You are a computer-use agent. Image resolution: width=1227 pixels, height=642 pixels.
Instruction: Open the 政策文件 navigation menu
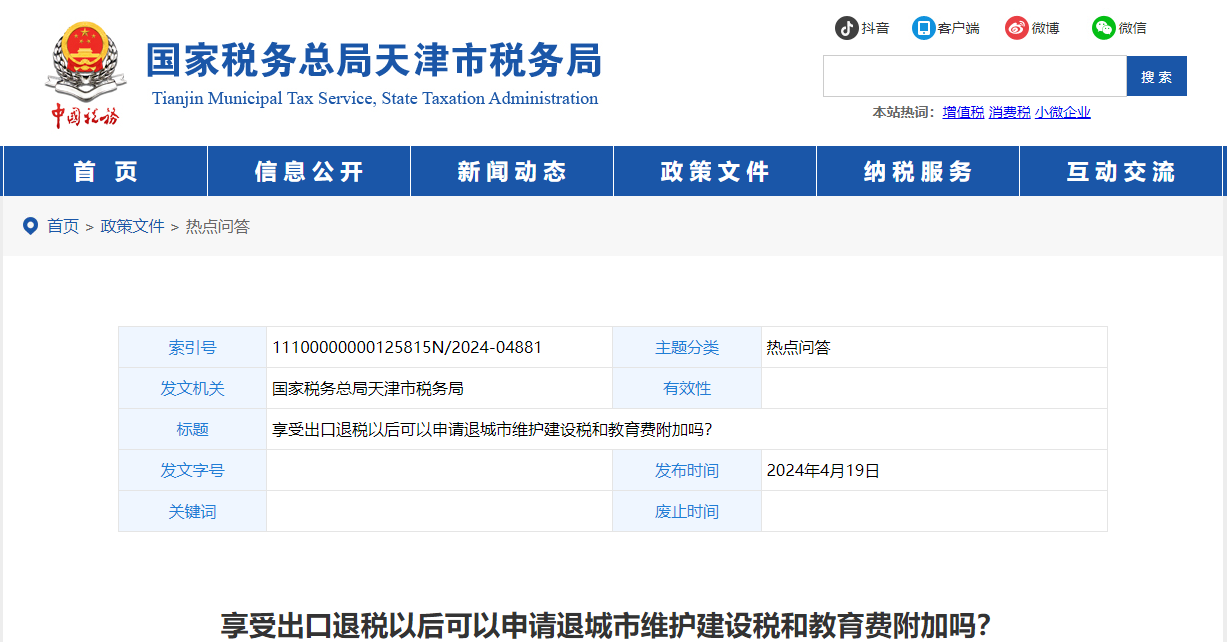pyautogui.click(x=714, y=170)
